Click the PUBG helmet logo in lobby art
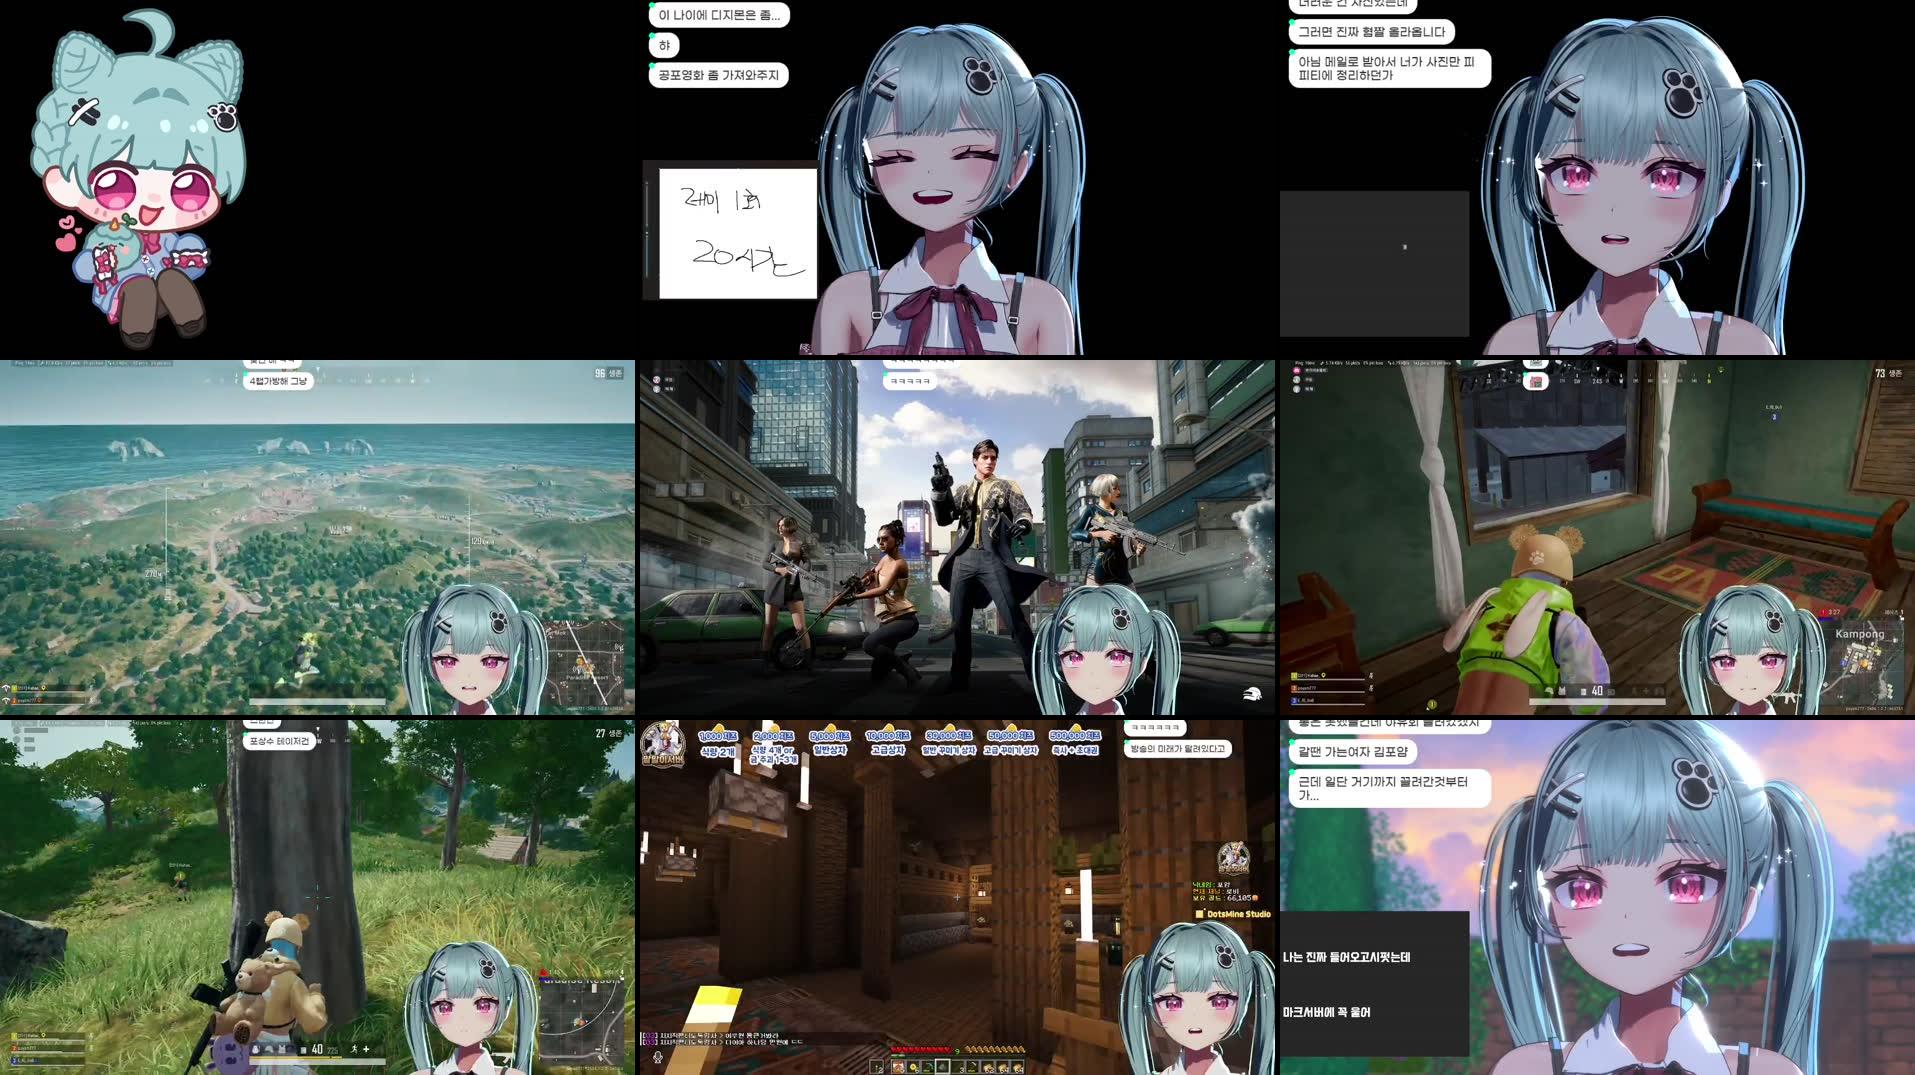The image size is (1915, 1075). pos(1251,693)
